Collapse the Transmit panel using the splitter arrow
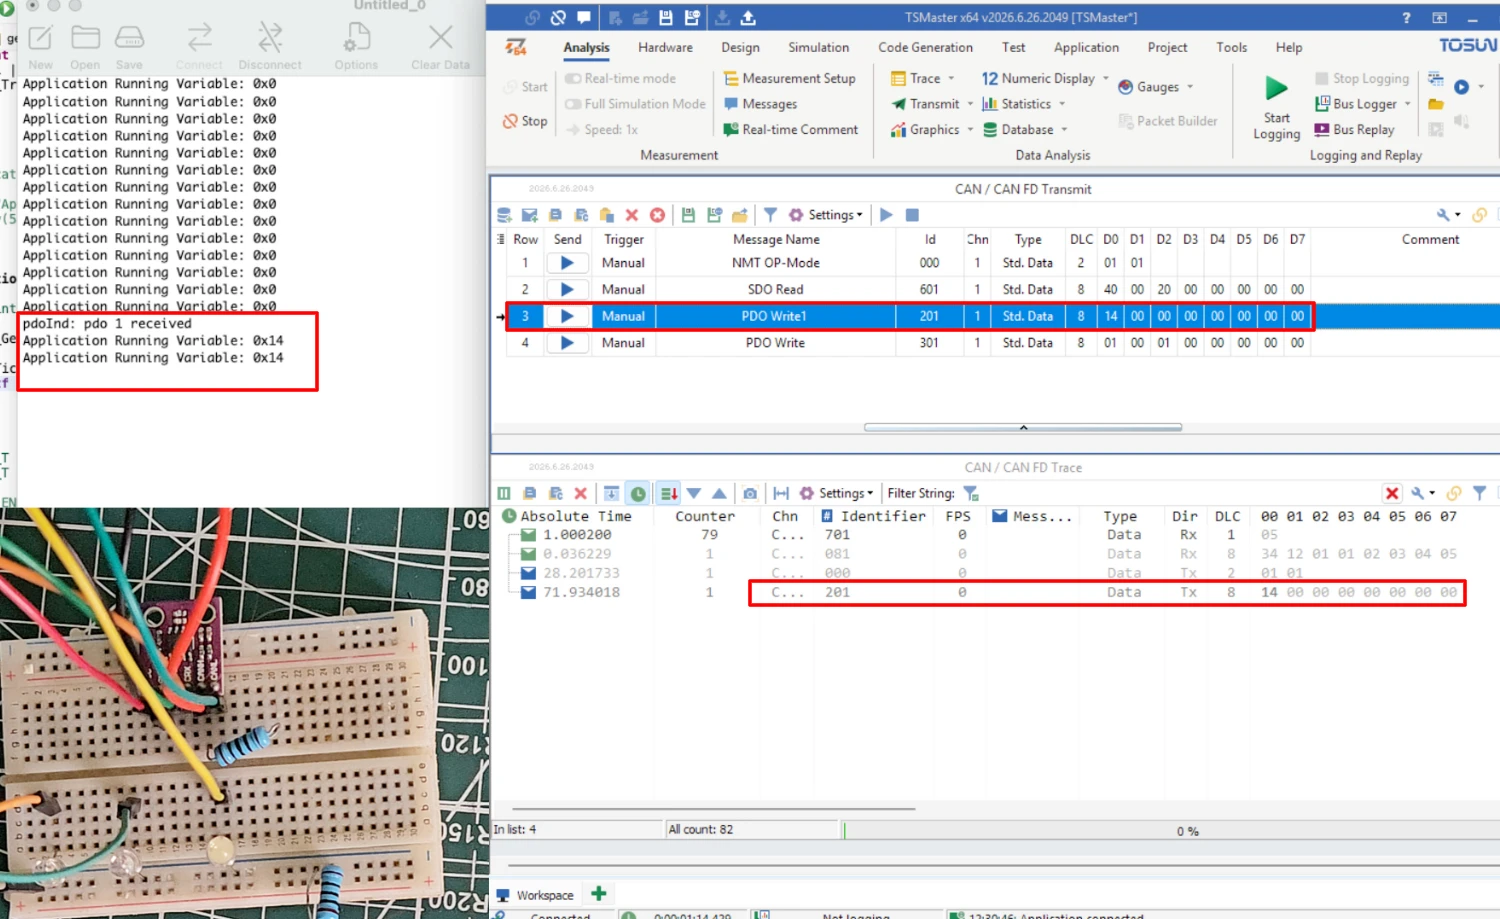The image size is (1500, 919). pos(1023,427)
